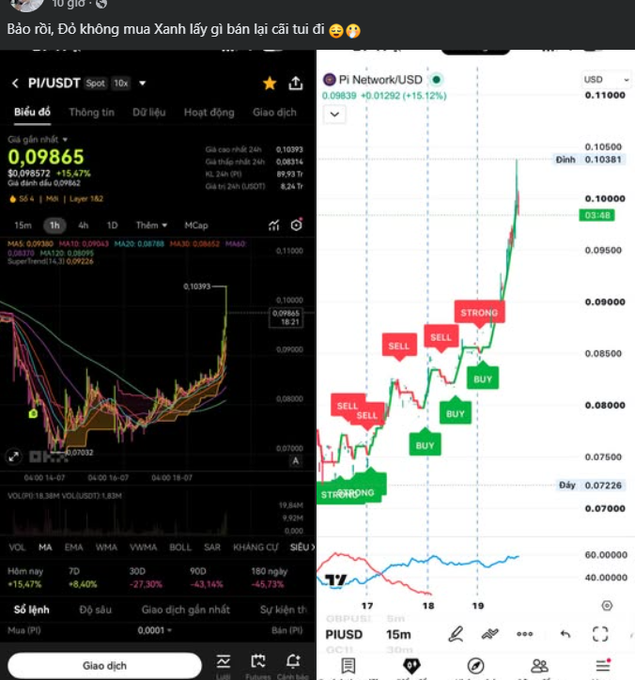The height and width of the screenshot is (680, 635).
Task: Open the 15m interval selector
Action: tap(398, 634)
